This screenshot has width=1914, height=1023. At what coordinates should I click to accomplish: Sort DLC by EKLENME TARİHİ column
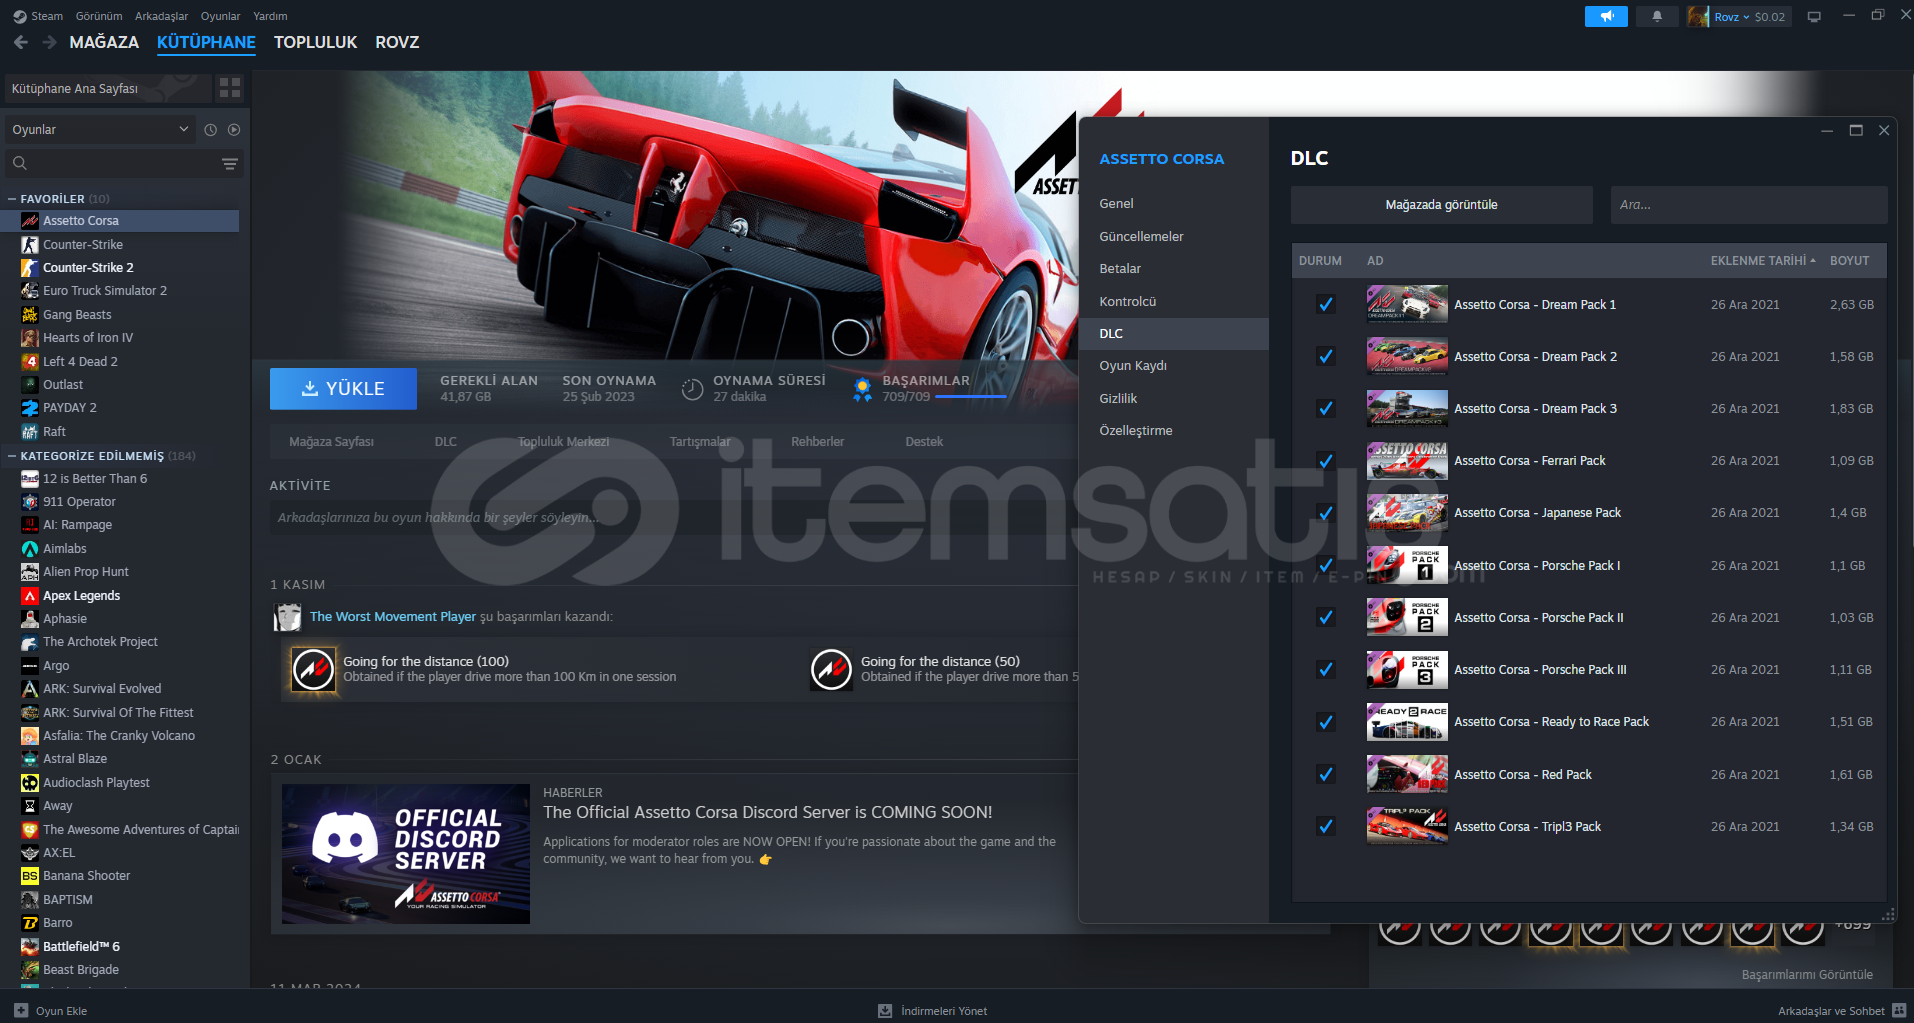1763,261
